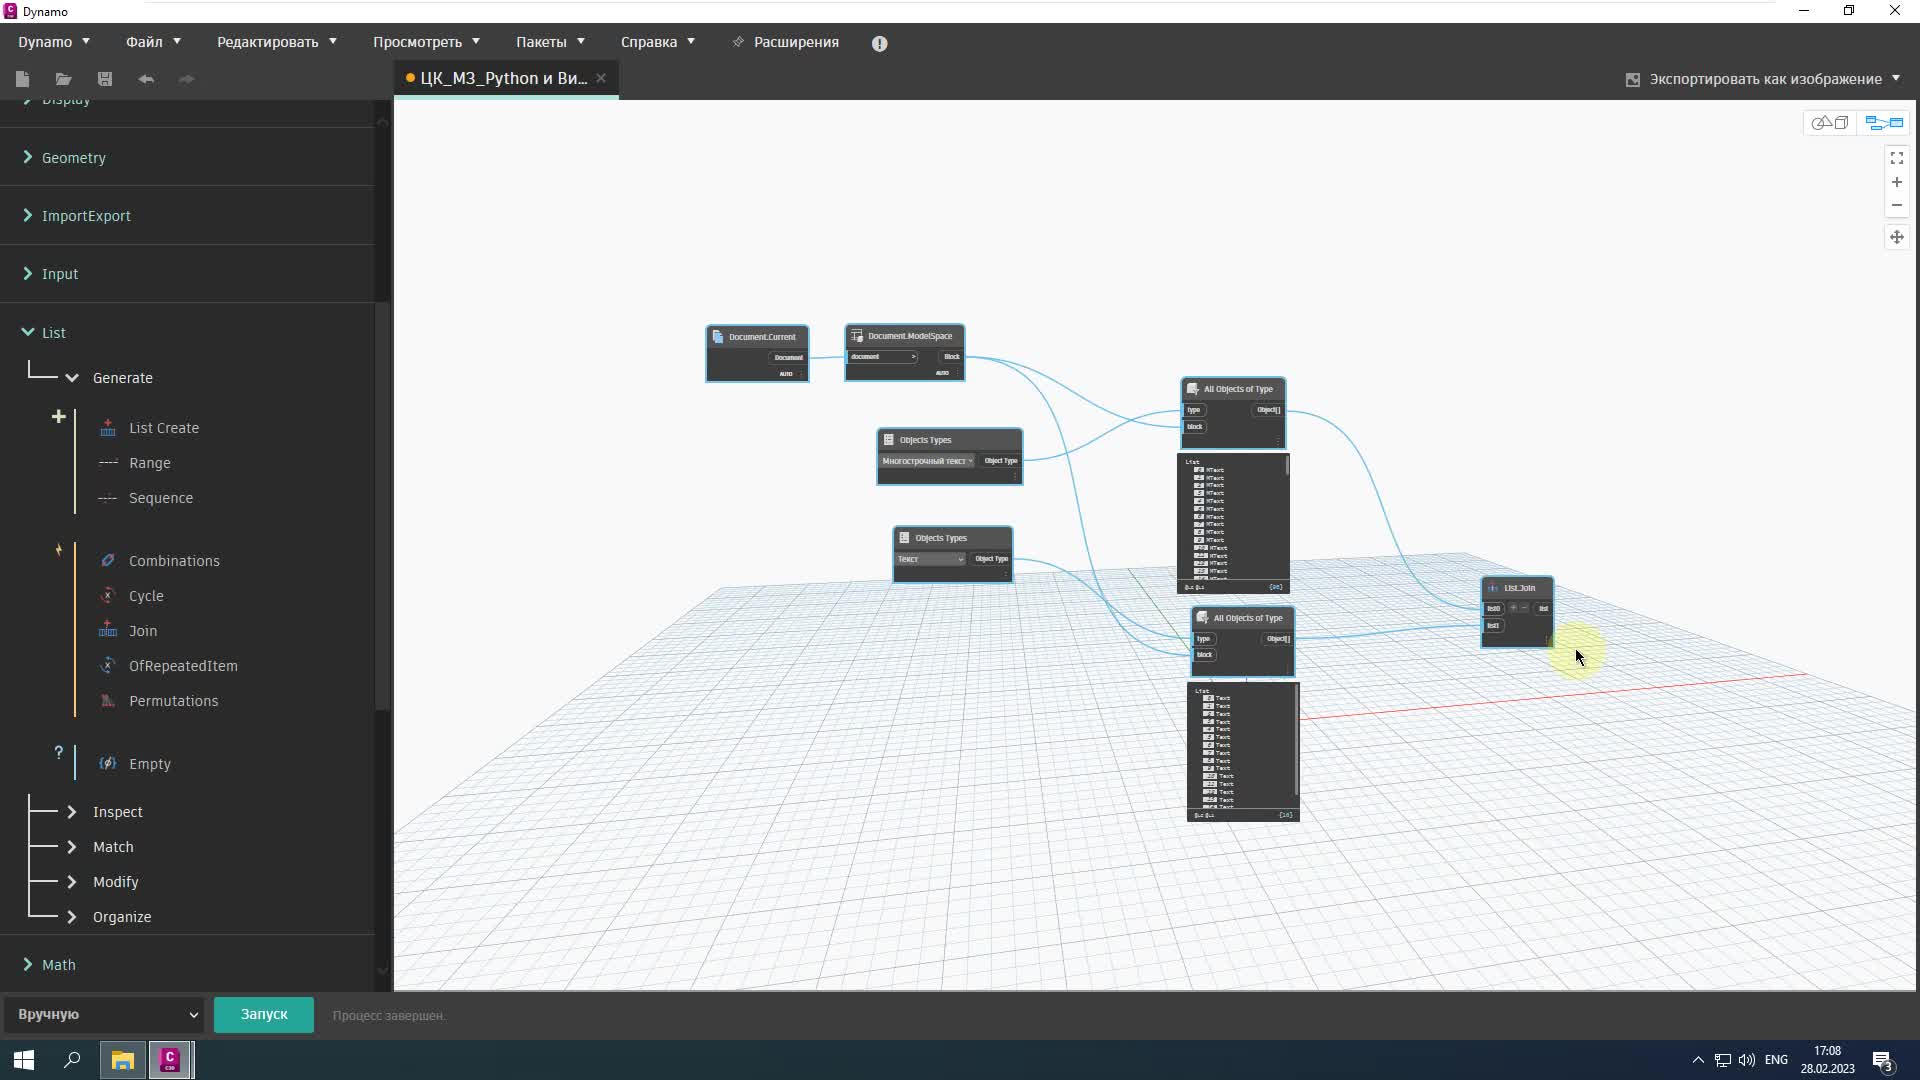1920x1080 pixels.
Task: Open the Расширения extensions menu
Action: tap(786, 42)
